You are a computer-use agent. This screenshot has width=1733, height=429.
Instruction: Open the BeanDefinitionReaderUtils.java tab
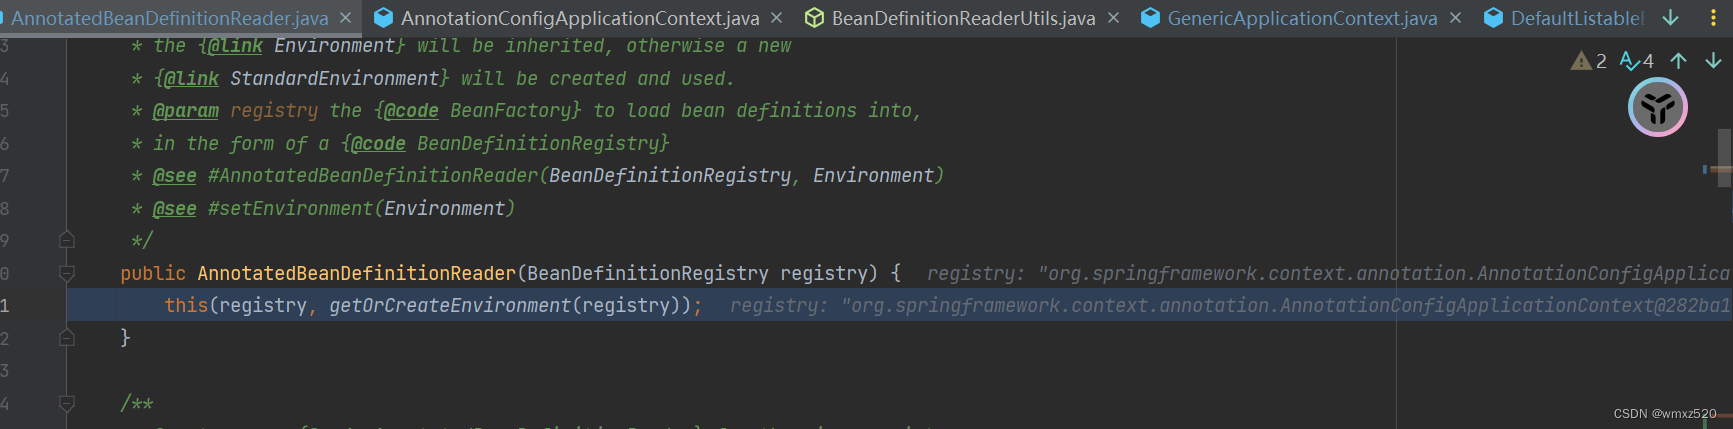[963, 18]
